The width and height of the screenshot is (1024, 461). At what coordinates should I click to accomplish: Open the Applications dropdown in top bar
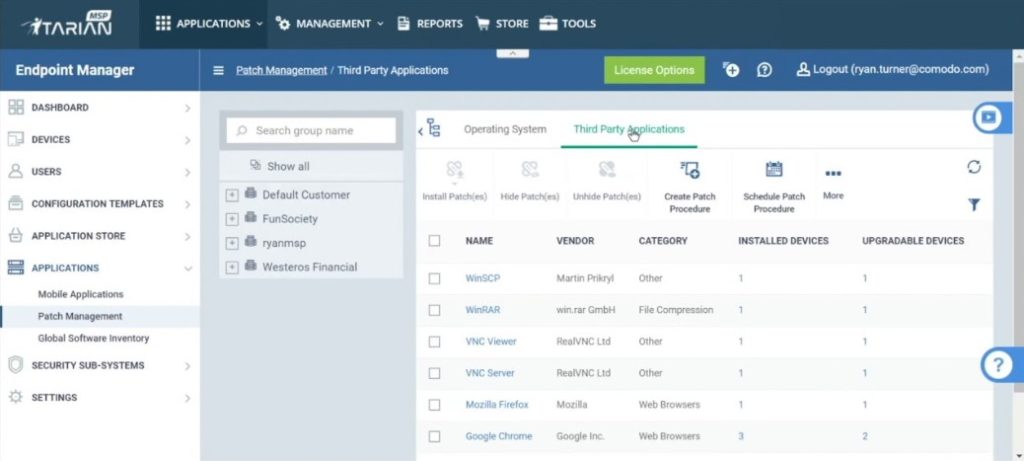click(209, 24)
